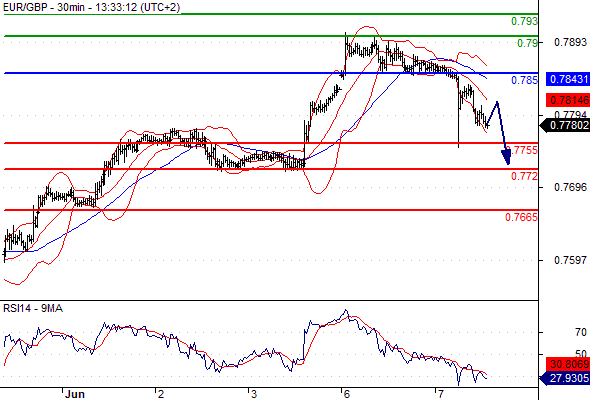
Task: Click the green 0.793 resistance label
Action: pos(524,21)
